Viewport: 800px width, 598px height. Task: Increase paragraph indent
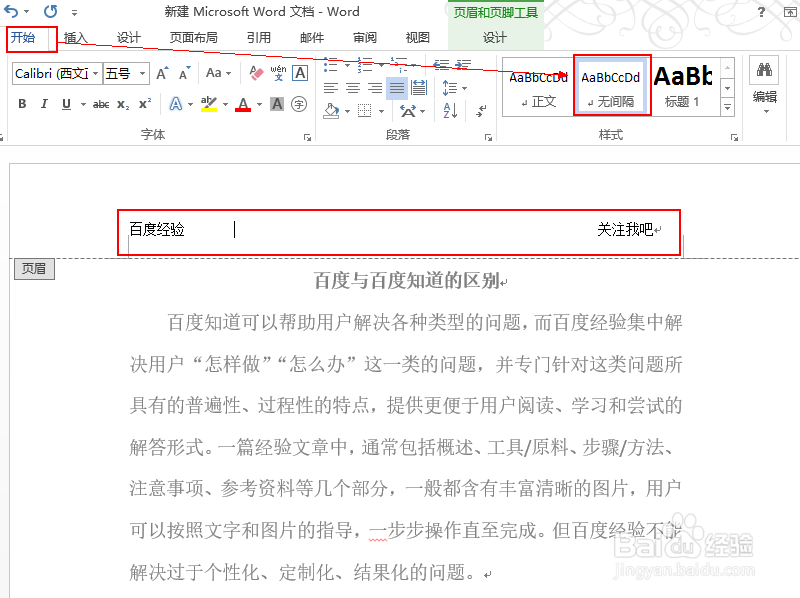tap(463, 65)
